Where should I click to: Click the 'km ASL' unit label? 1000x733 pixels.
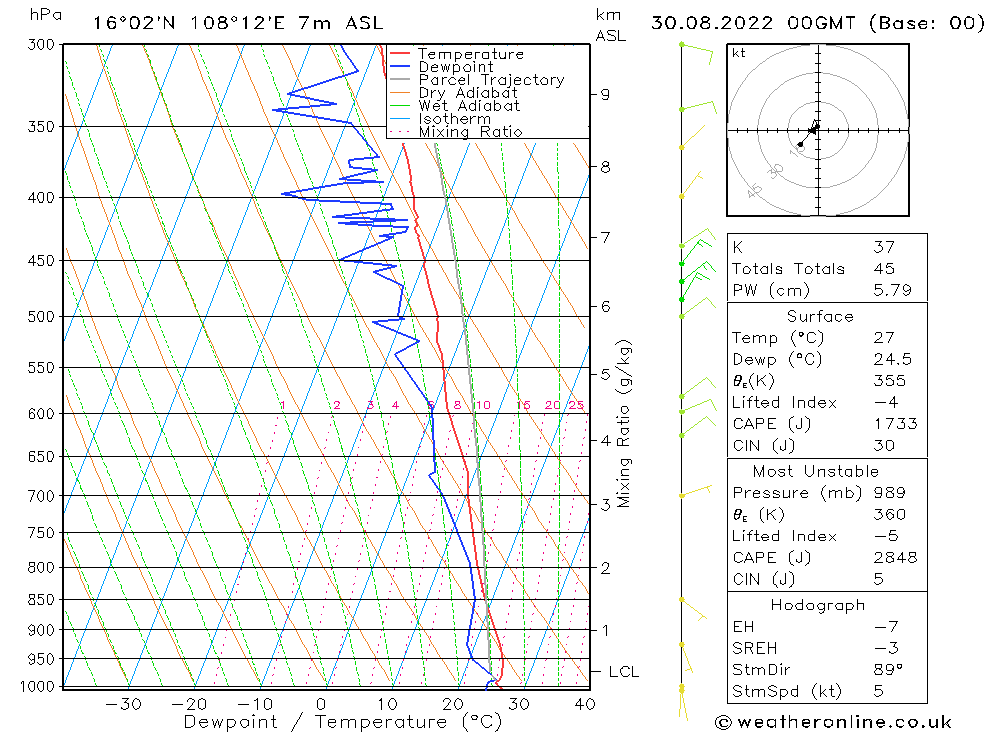pyautogui.click(x=610, y=26)
